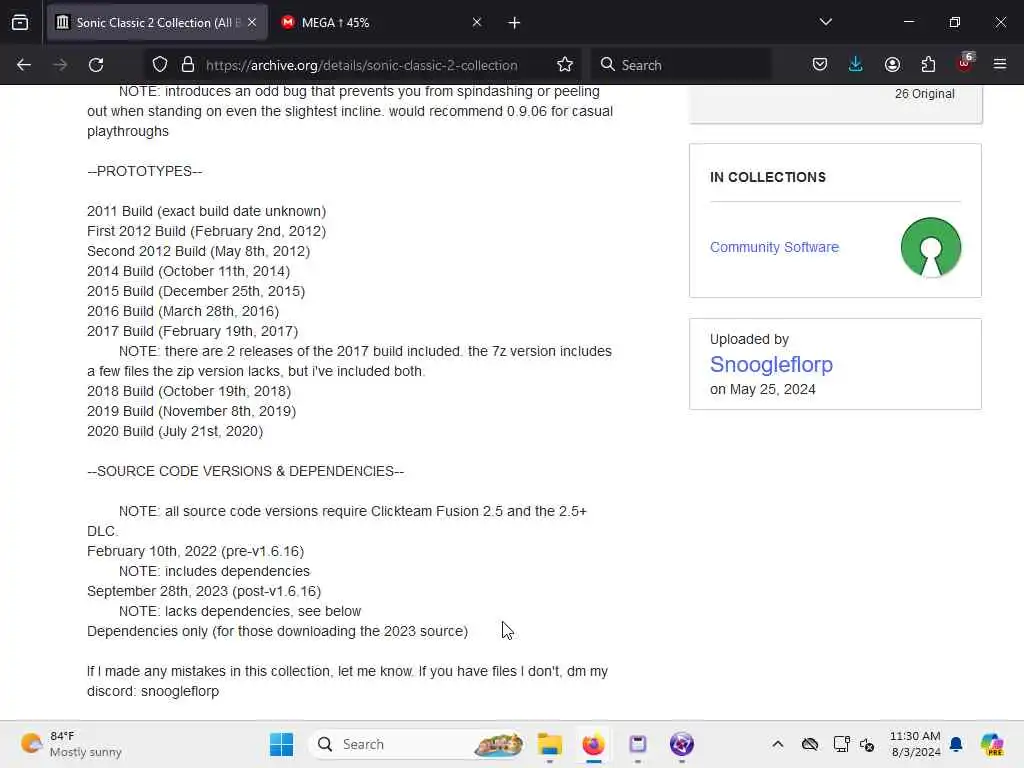Open Community Software collection link

(x=774, y=248)
